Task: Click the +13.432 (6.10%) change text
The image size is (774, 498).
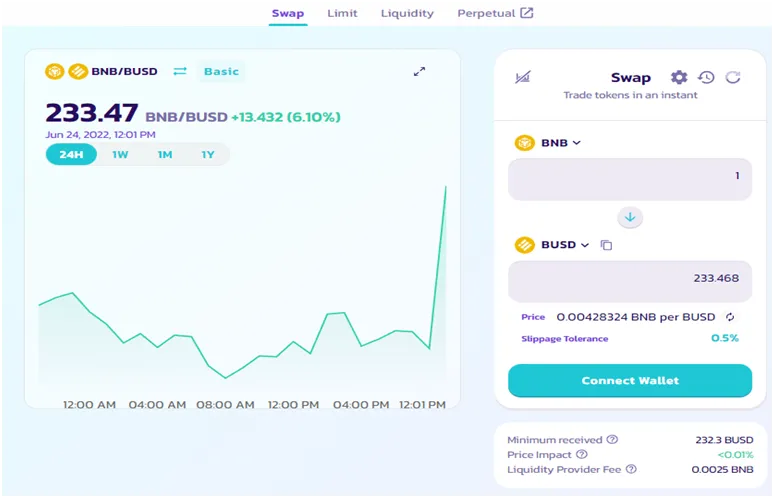Action: pyautogui.click(x=286, y=117)
